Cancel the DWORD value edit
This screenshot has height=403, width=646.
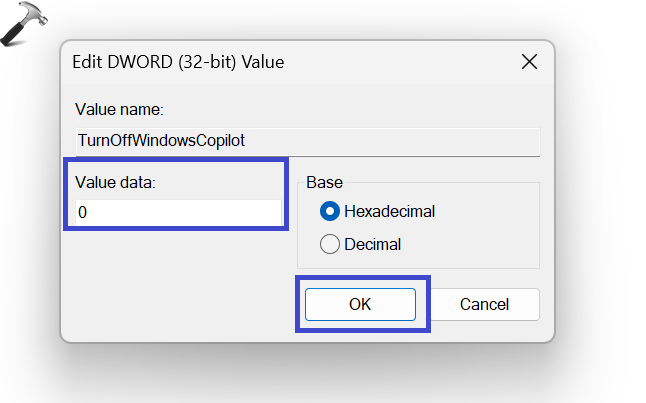(x=484, y=304)
